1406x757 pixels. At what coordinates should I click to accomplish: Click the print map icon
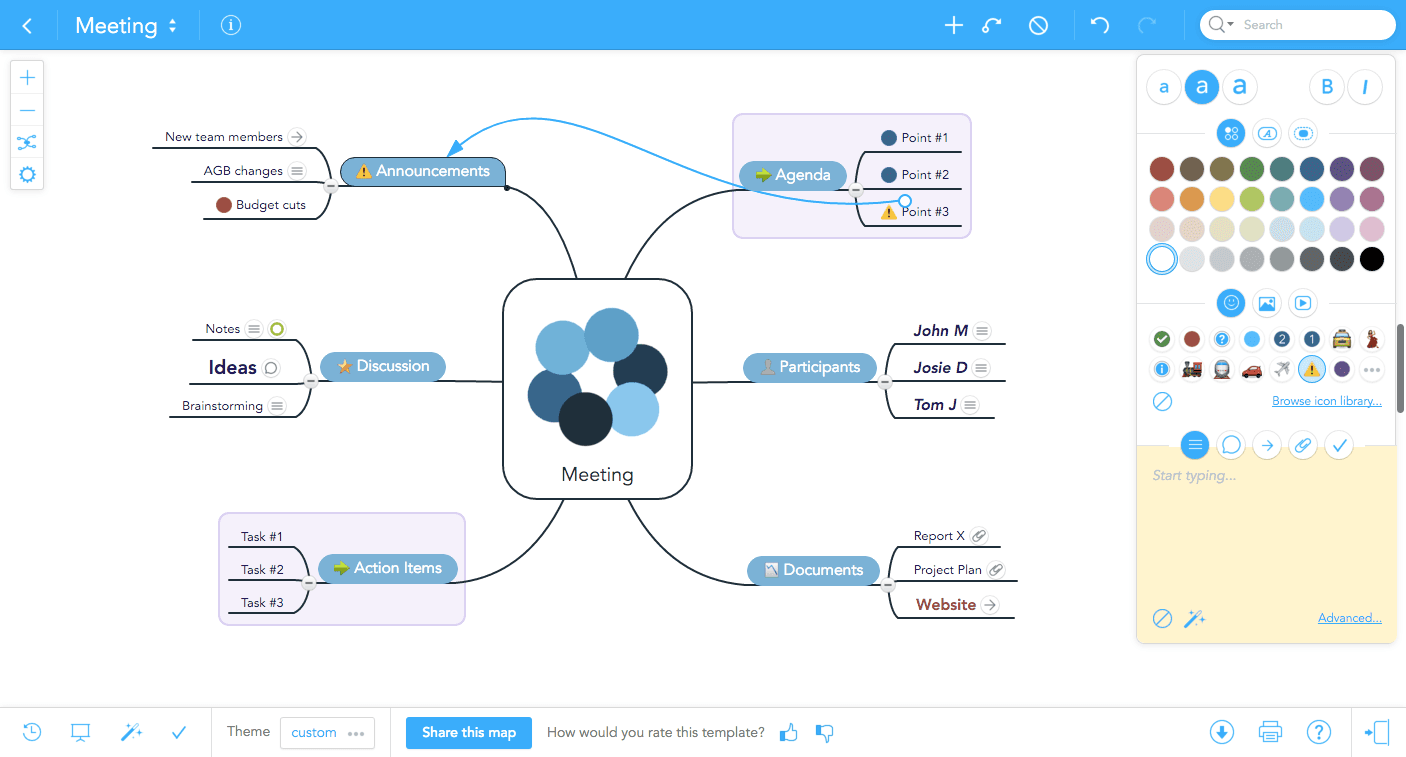(1270, 732)
